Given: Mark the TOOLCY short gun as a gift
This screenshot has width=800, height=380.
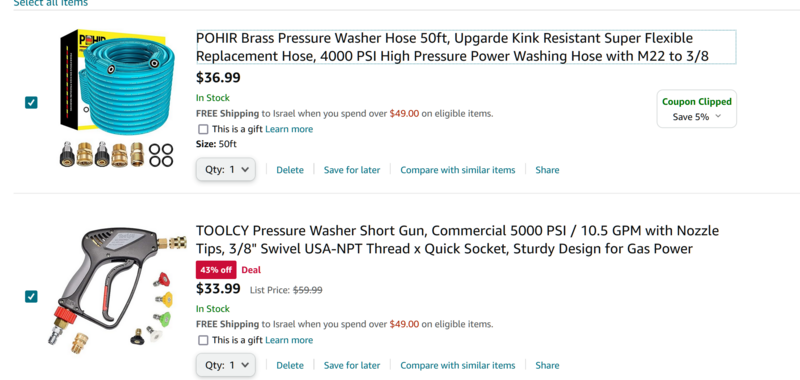Looking at the screenshot, I should pos(203,340).
